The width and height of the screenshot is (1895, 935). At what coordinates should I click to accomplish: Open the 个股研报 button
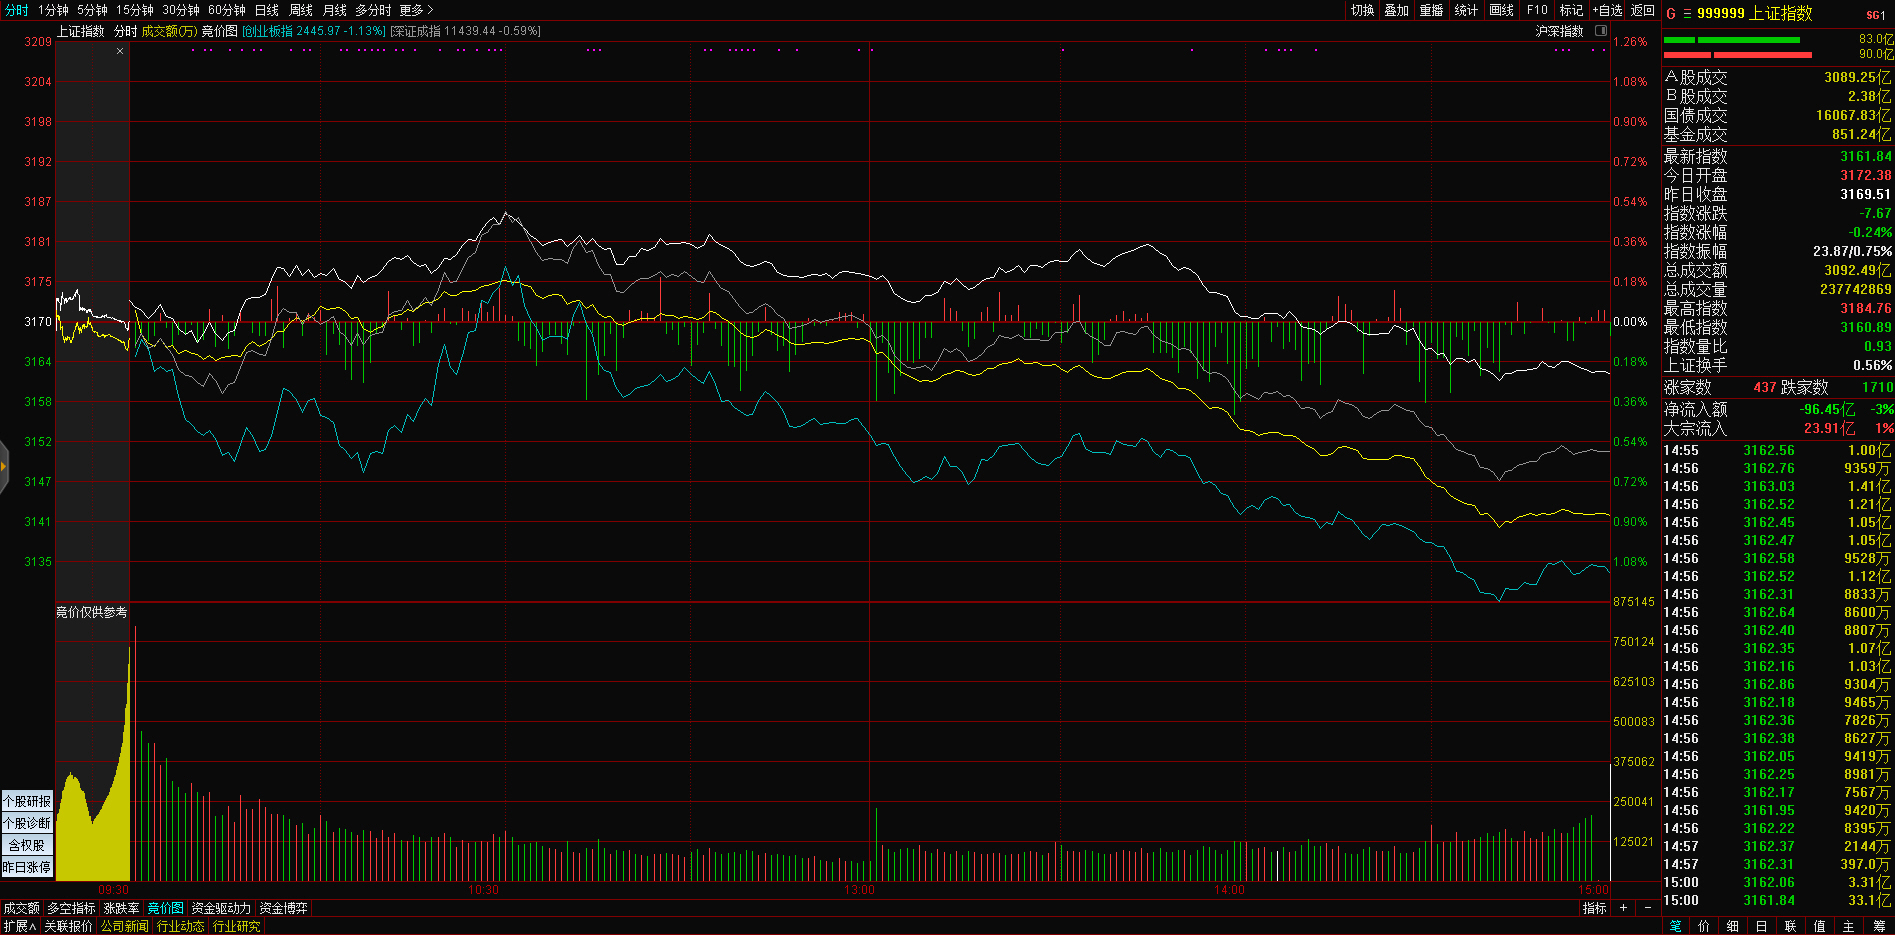27,801
